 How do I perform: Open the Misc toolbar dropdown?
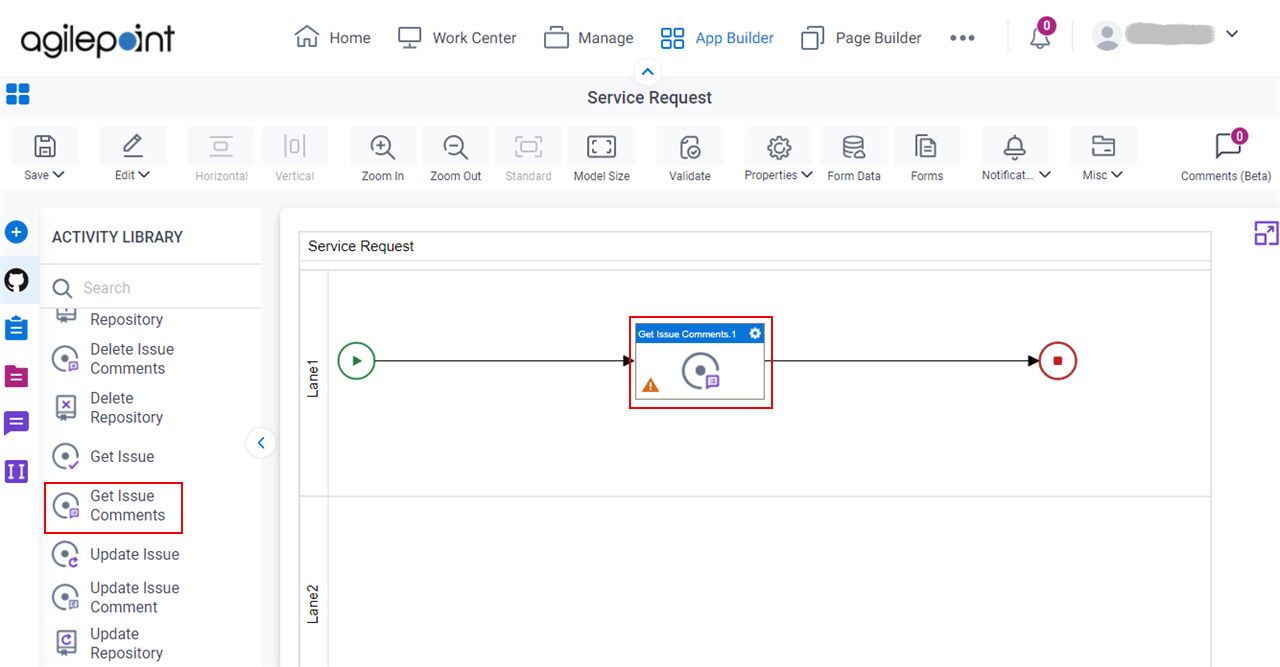tap(1103, 156)
